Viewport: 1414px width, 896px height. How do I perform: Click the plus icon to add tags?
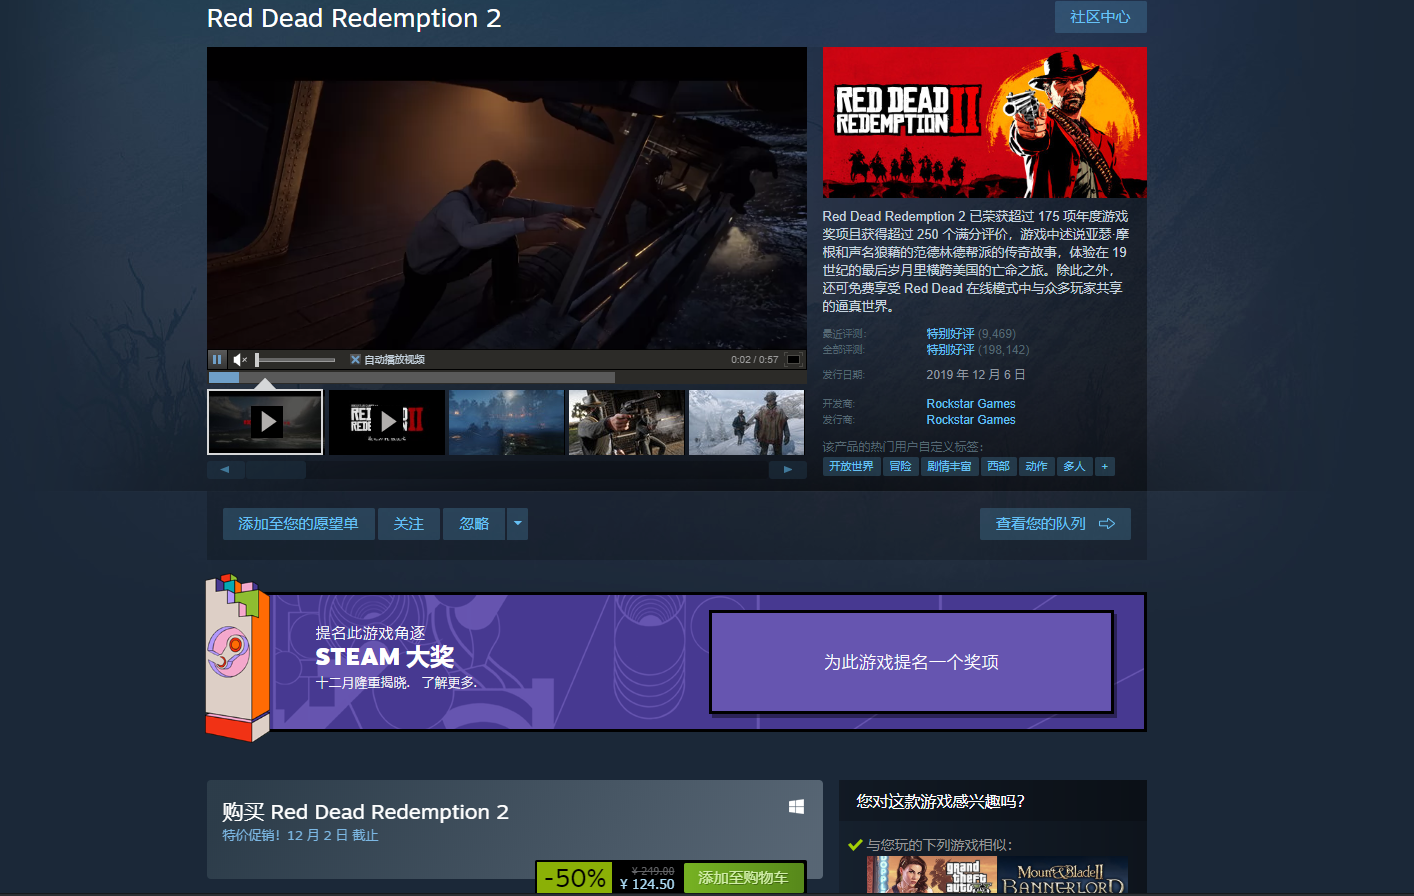[1105, 466]
